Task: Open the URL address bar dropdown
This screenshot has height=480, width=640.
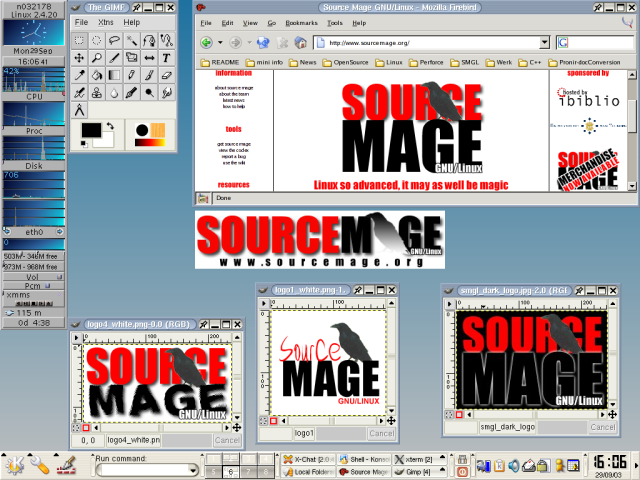Action: [544, 43]
